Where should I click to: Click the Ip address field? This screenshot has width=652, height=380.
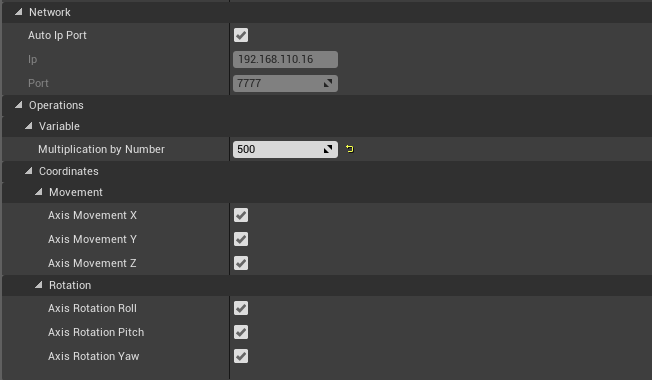click(285, 59)
